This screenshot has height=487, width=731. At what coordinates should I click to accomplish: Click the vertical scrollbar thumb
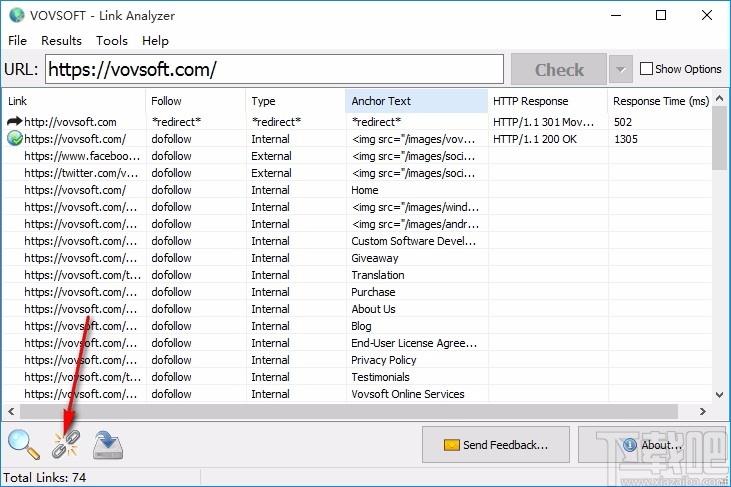(x=719, y=138)
